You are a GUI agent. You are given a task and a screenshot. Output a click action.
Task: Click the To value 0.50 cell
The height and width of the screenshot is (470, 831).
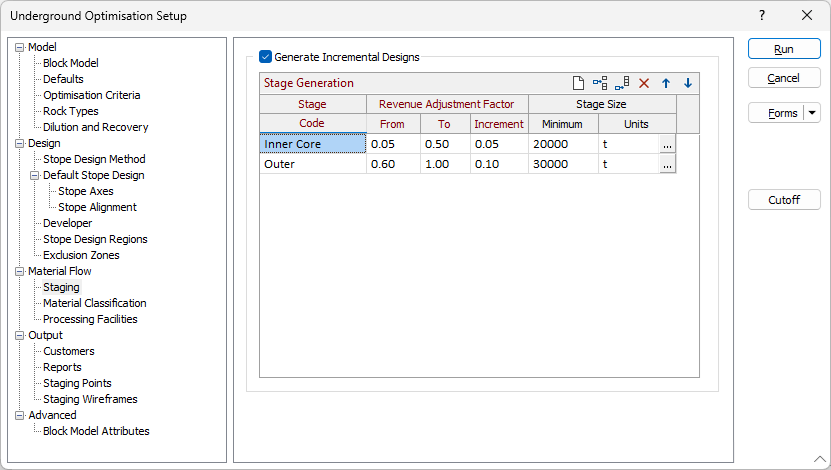tap(445, 144)
